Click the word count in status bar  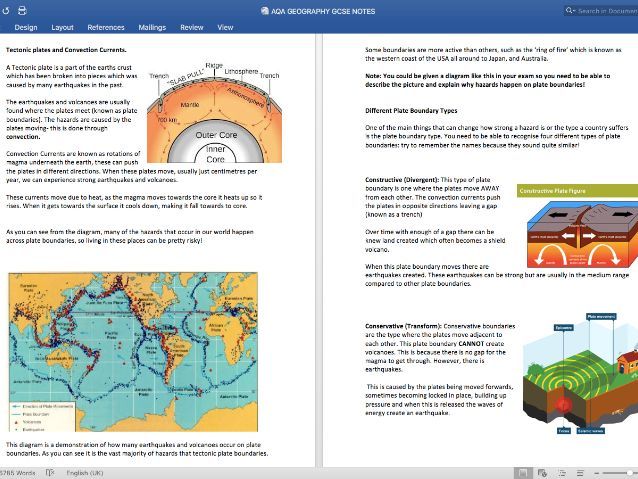point(17,473)
